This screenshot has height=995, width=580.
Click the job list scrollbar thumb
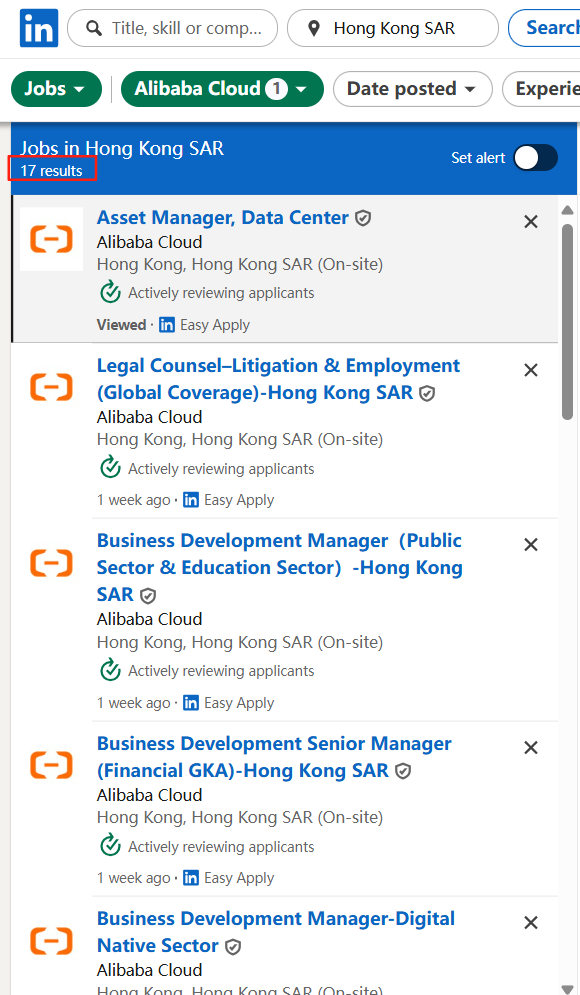567,321
